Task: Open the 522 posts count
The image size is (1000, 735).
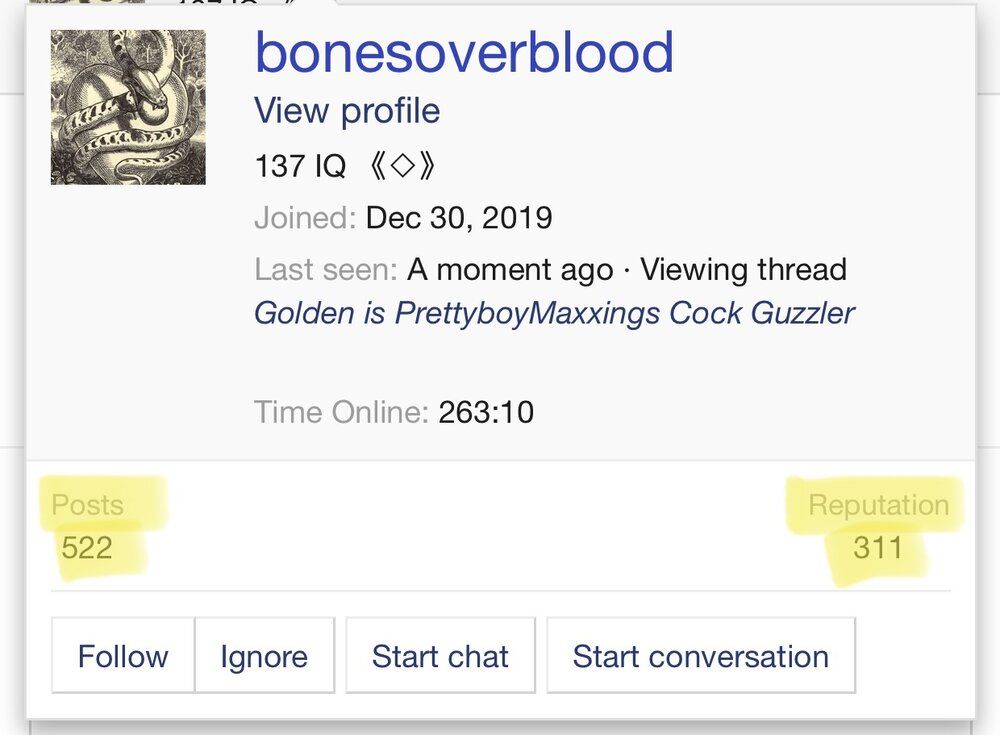Action: pyautogui.click(x=87, y=547)
